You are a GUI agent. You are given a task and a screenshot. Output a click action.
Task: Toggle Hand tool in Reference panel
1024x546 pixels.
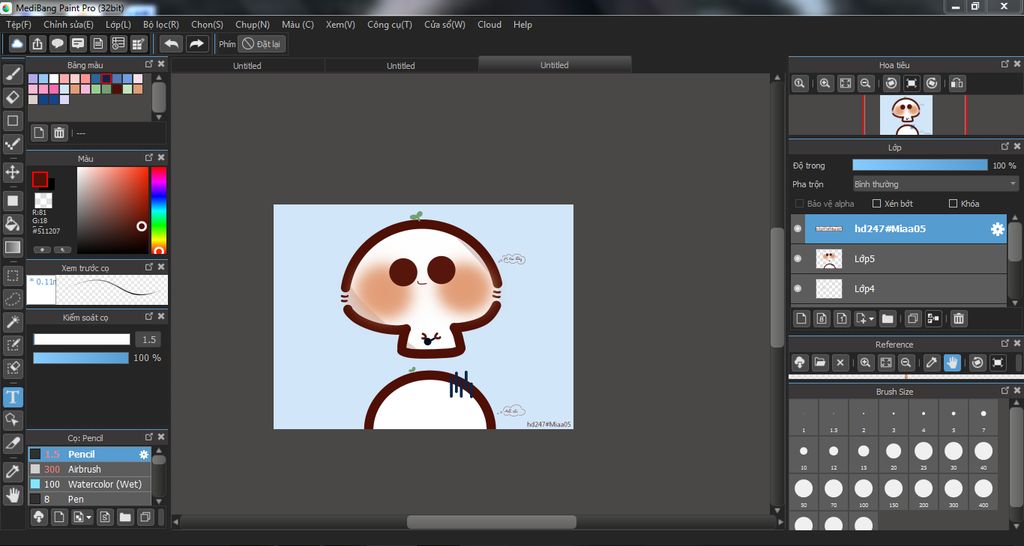click(952, 362)
